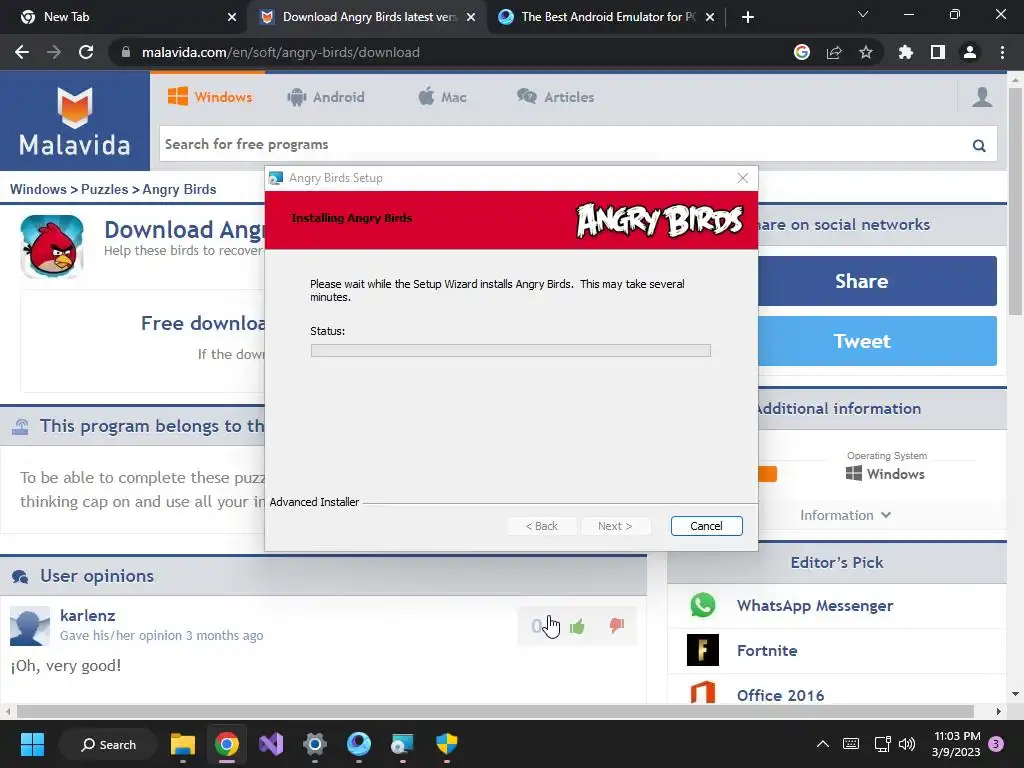1024x768 pixels.
Task: Open WhatsApp Messenger editor's pick
Action: click(x=814, y=605)
